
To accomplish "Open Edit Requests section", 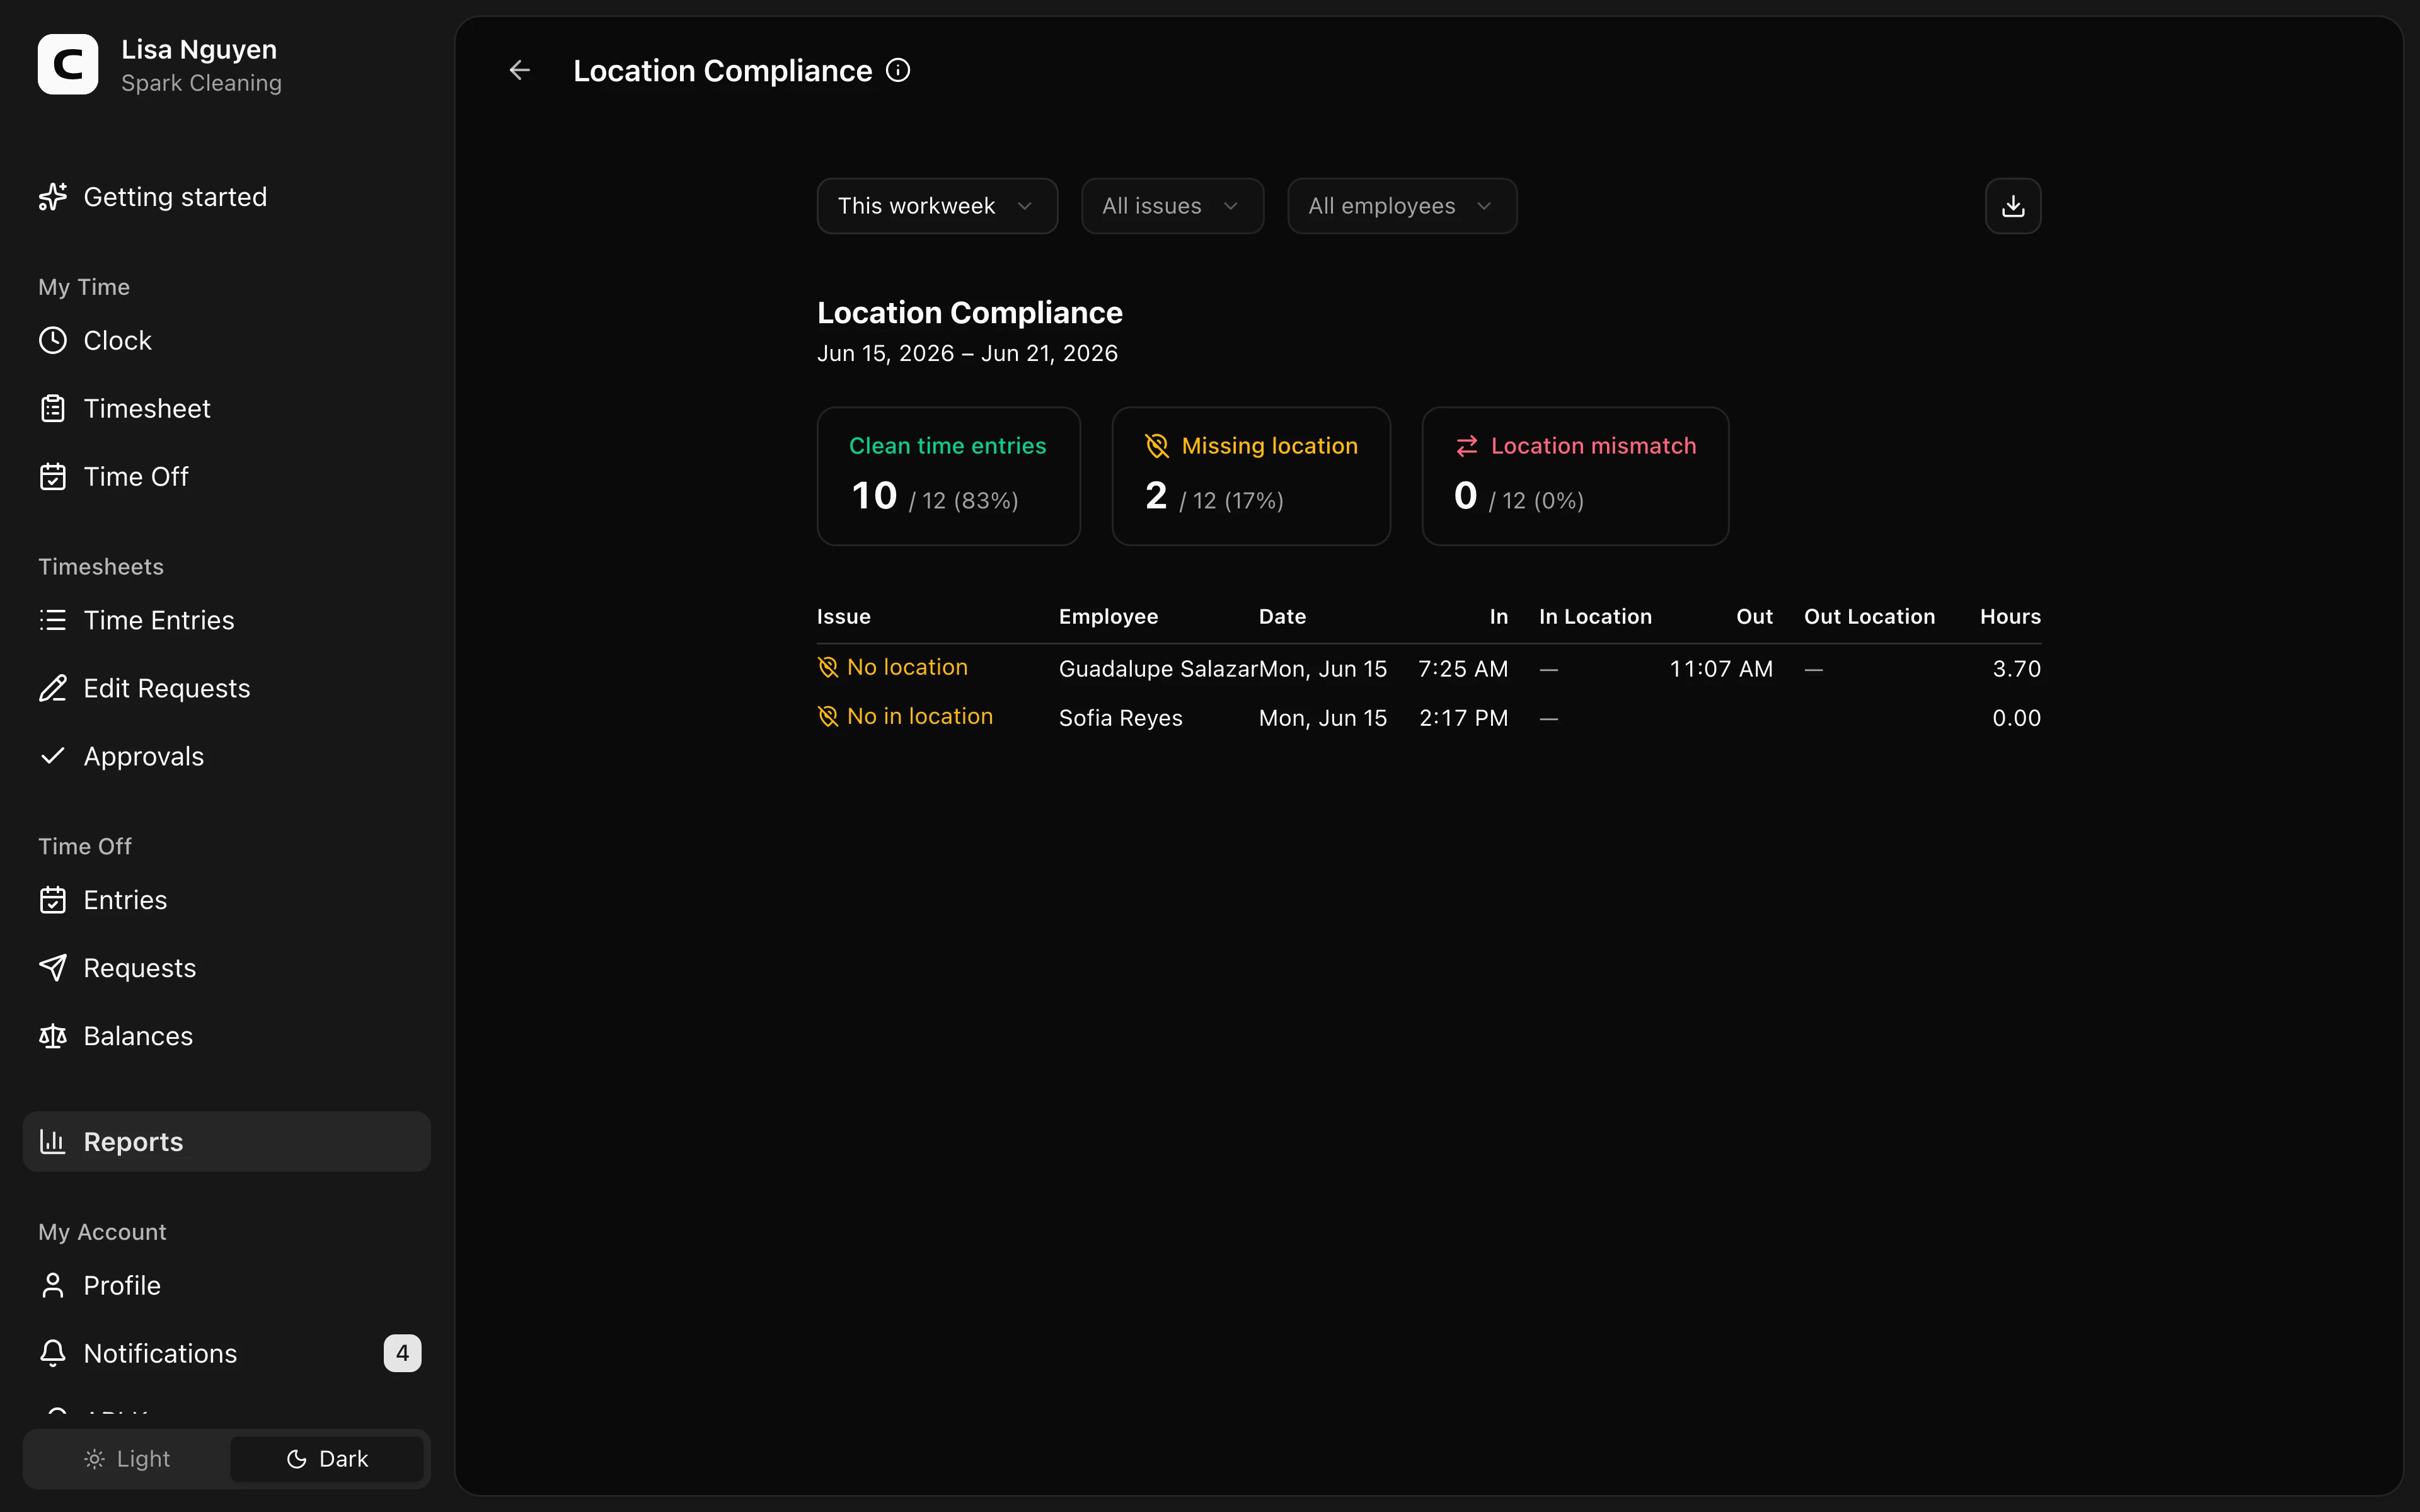I will (x=227, y=688).
